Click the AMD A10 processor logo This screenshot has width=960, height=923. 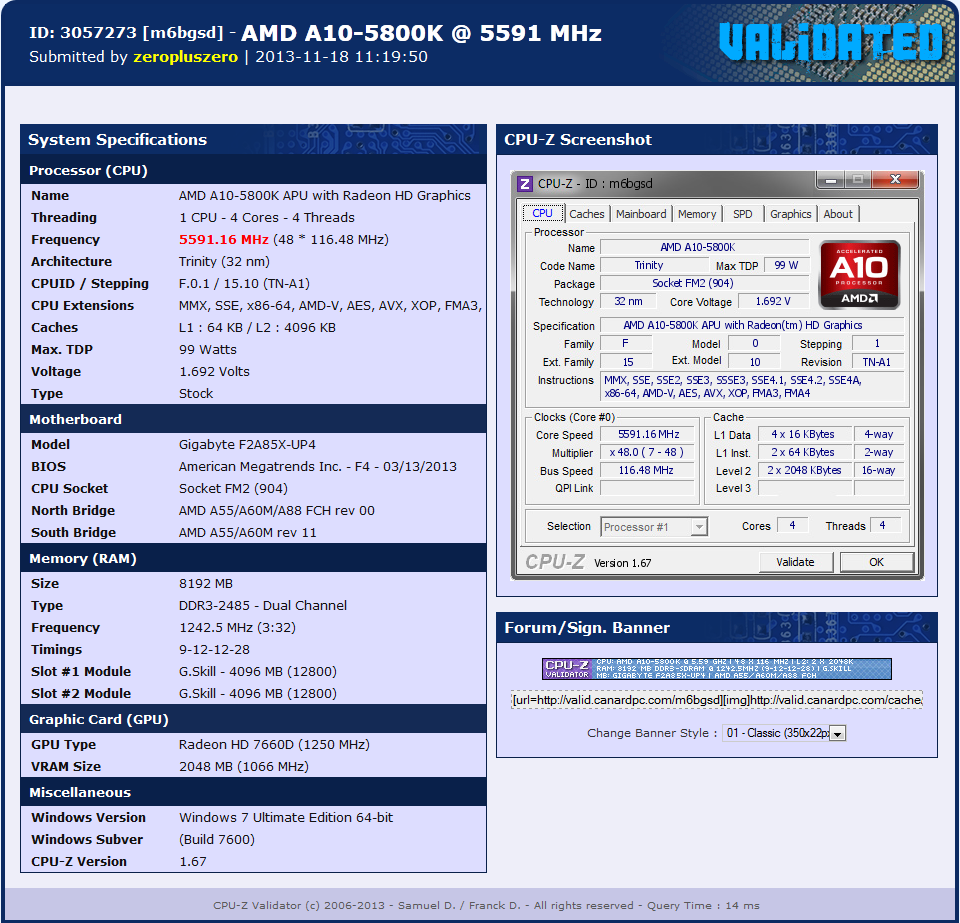tap(859, 275)
